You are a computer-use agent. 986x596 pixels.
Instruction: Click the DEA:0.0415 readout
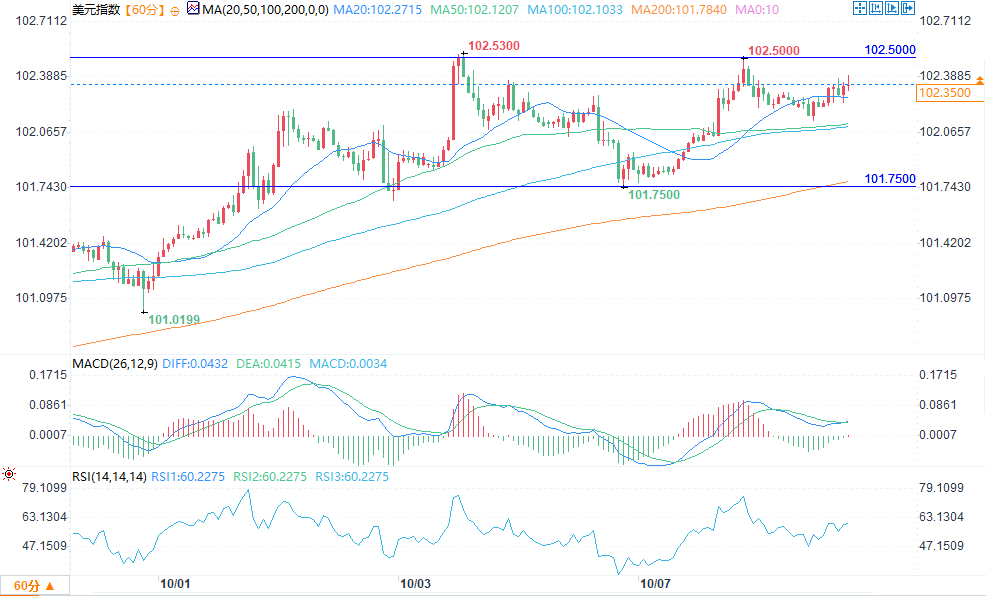(269, 364)
